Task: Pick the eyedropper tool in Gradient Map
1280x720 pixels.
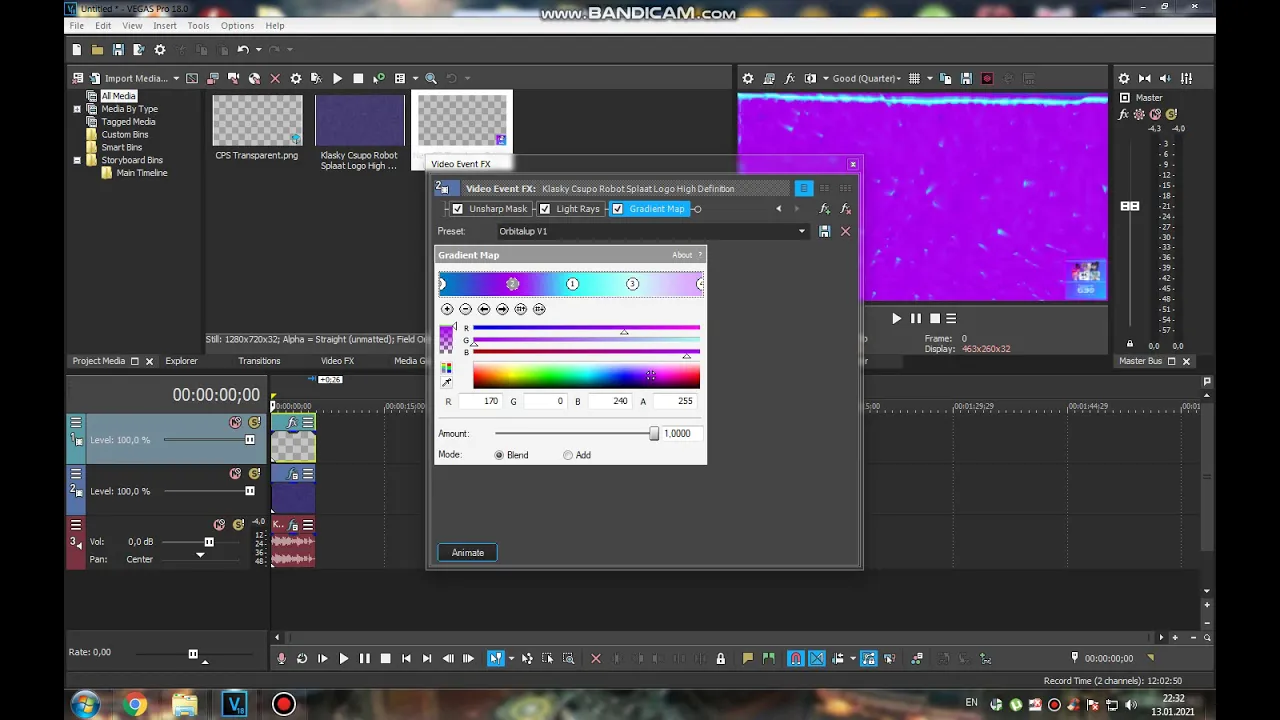Action: click(x=446, y=382)
